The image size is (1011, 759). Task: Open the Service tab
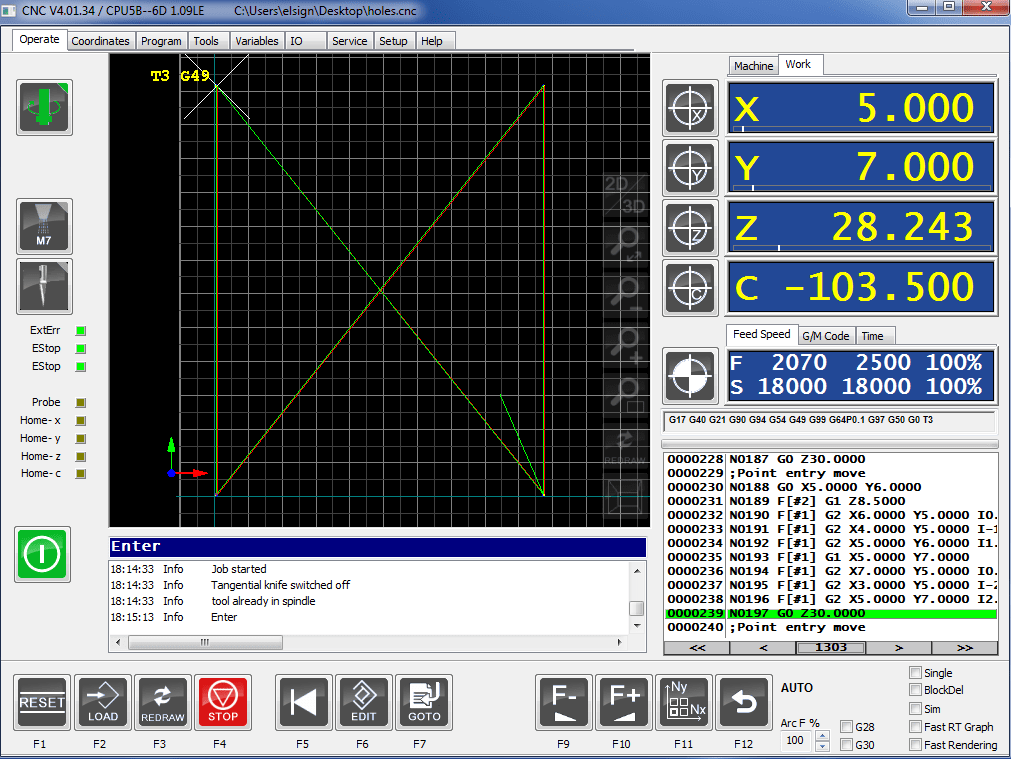[349, 41]
